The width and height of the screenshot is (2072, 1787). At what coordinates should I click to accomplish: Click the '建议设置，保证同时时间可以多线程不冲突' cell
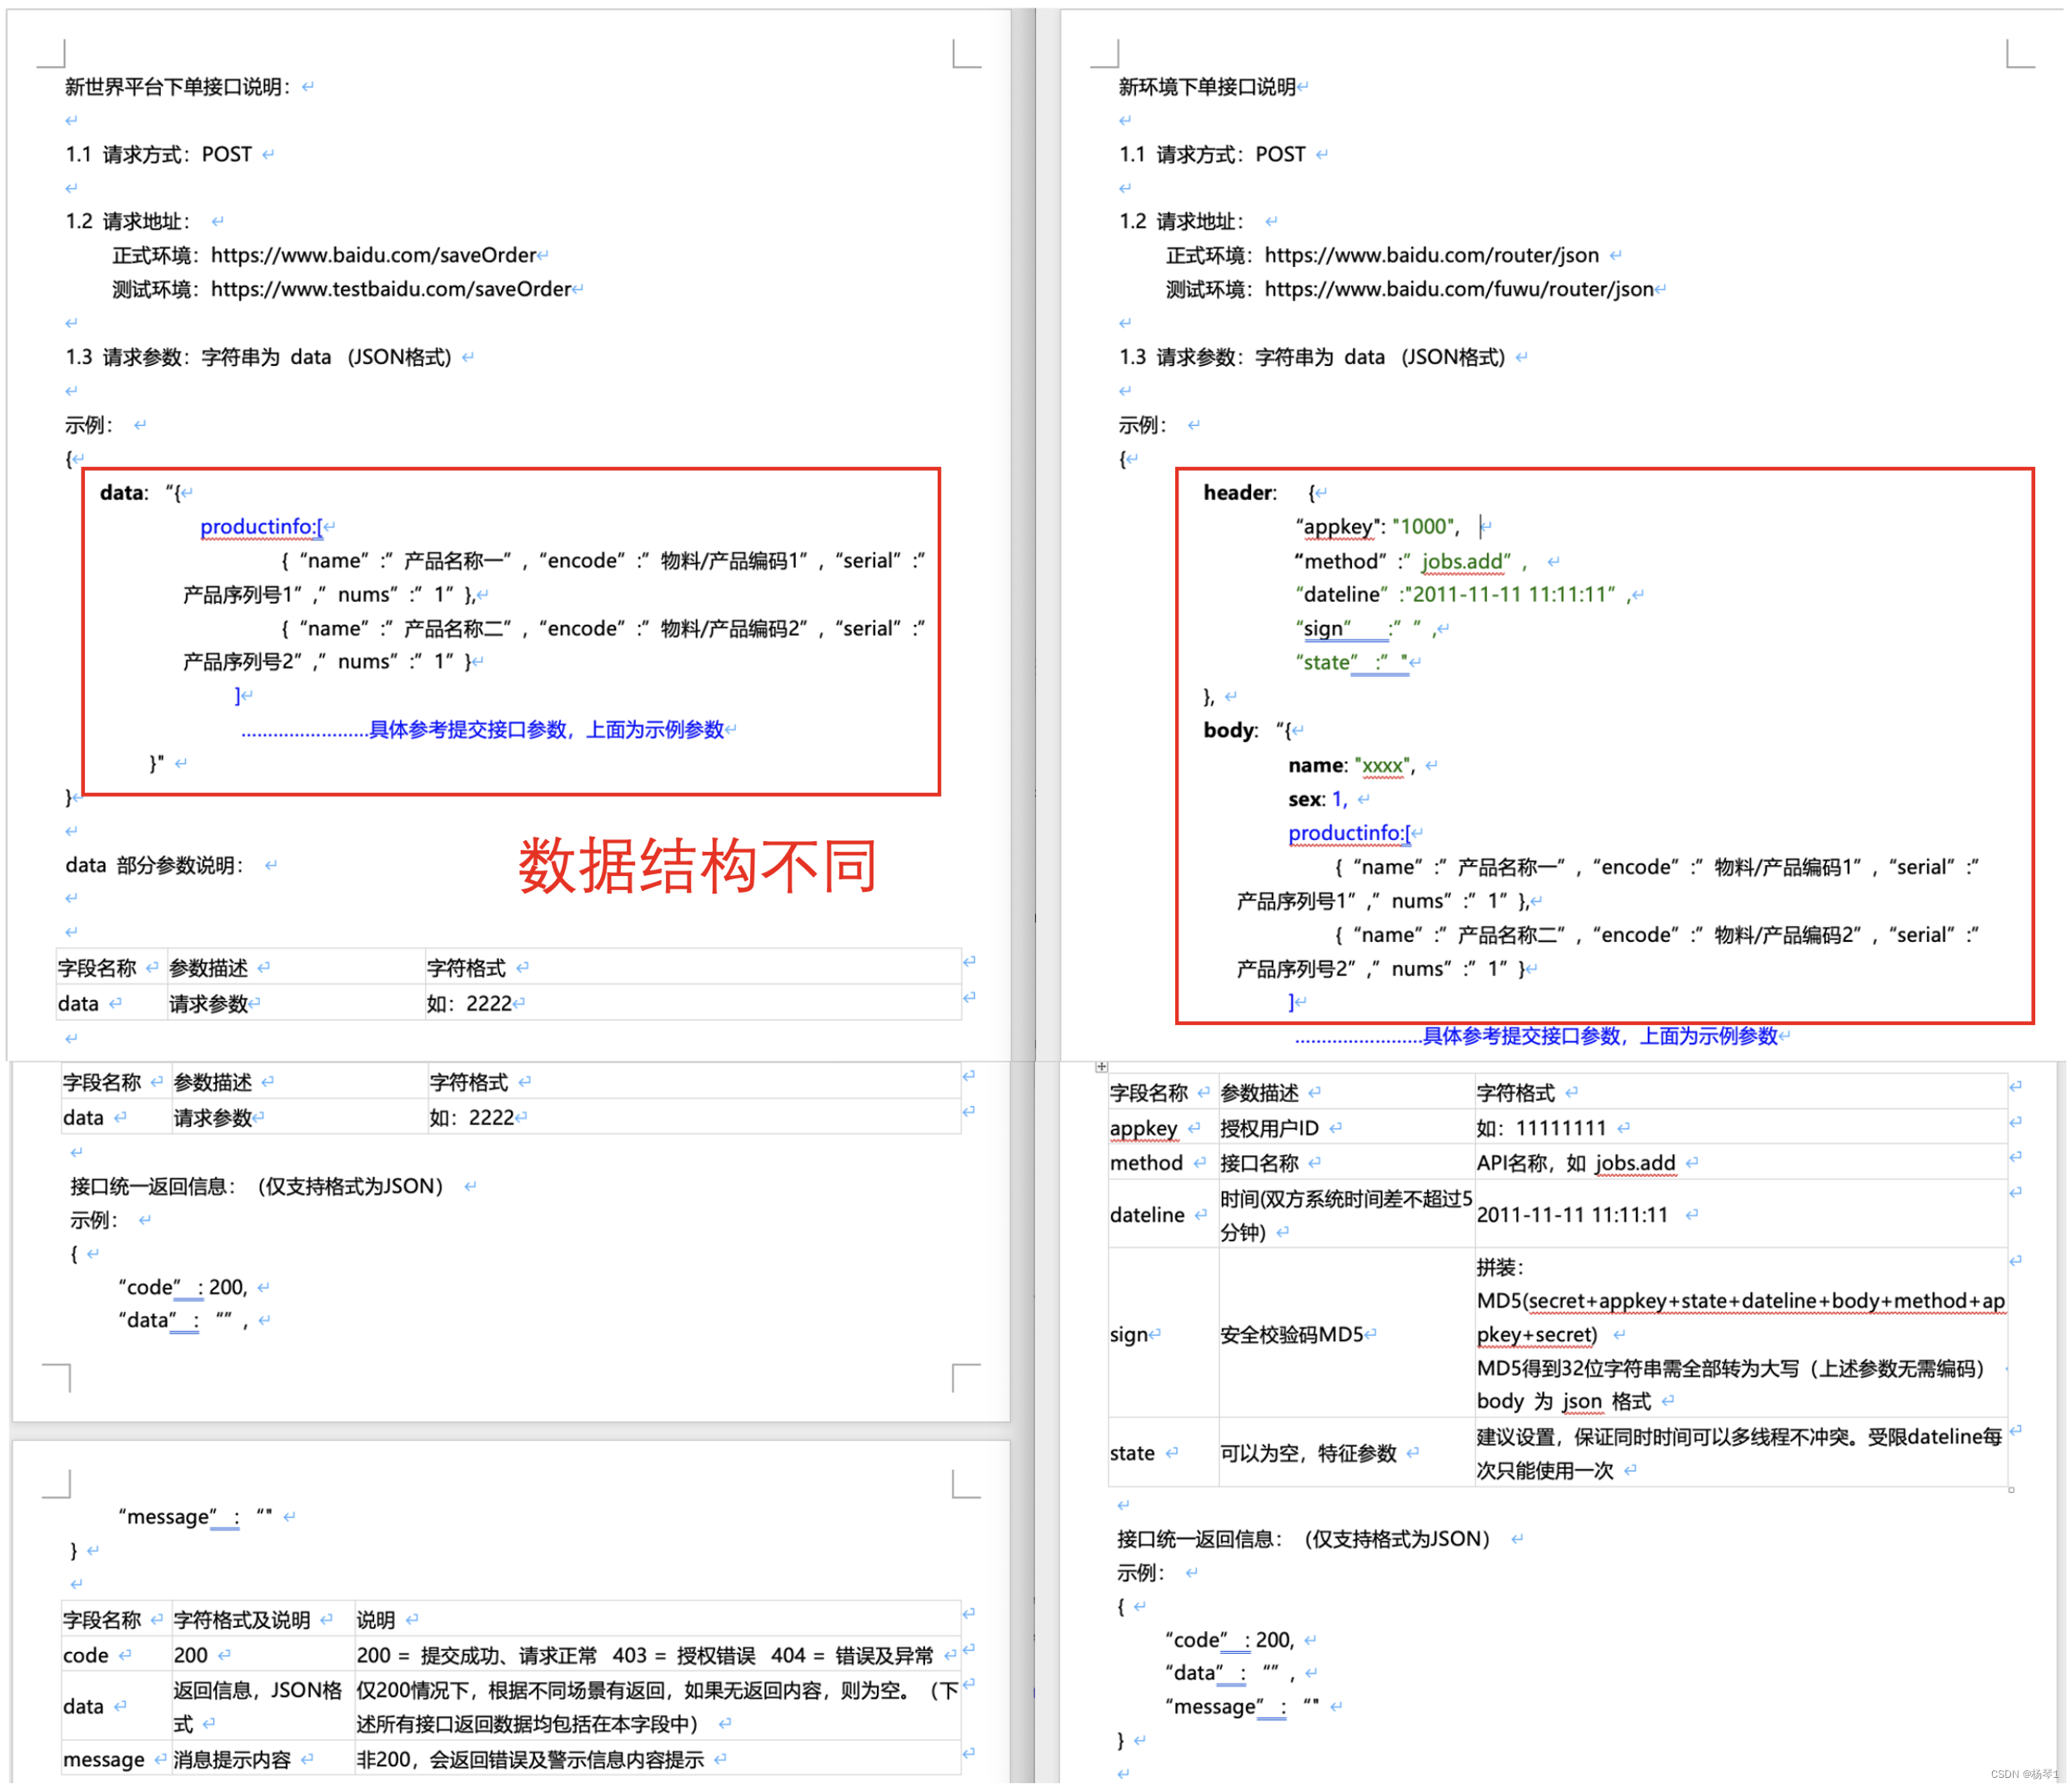[x=1740, y=1453]
